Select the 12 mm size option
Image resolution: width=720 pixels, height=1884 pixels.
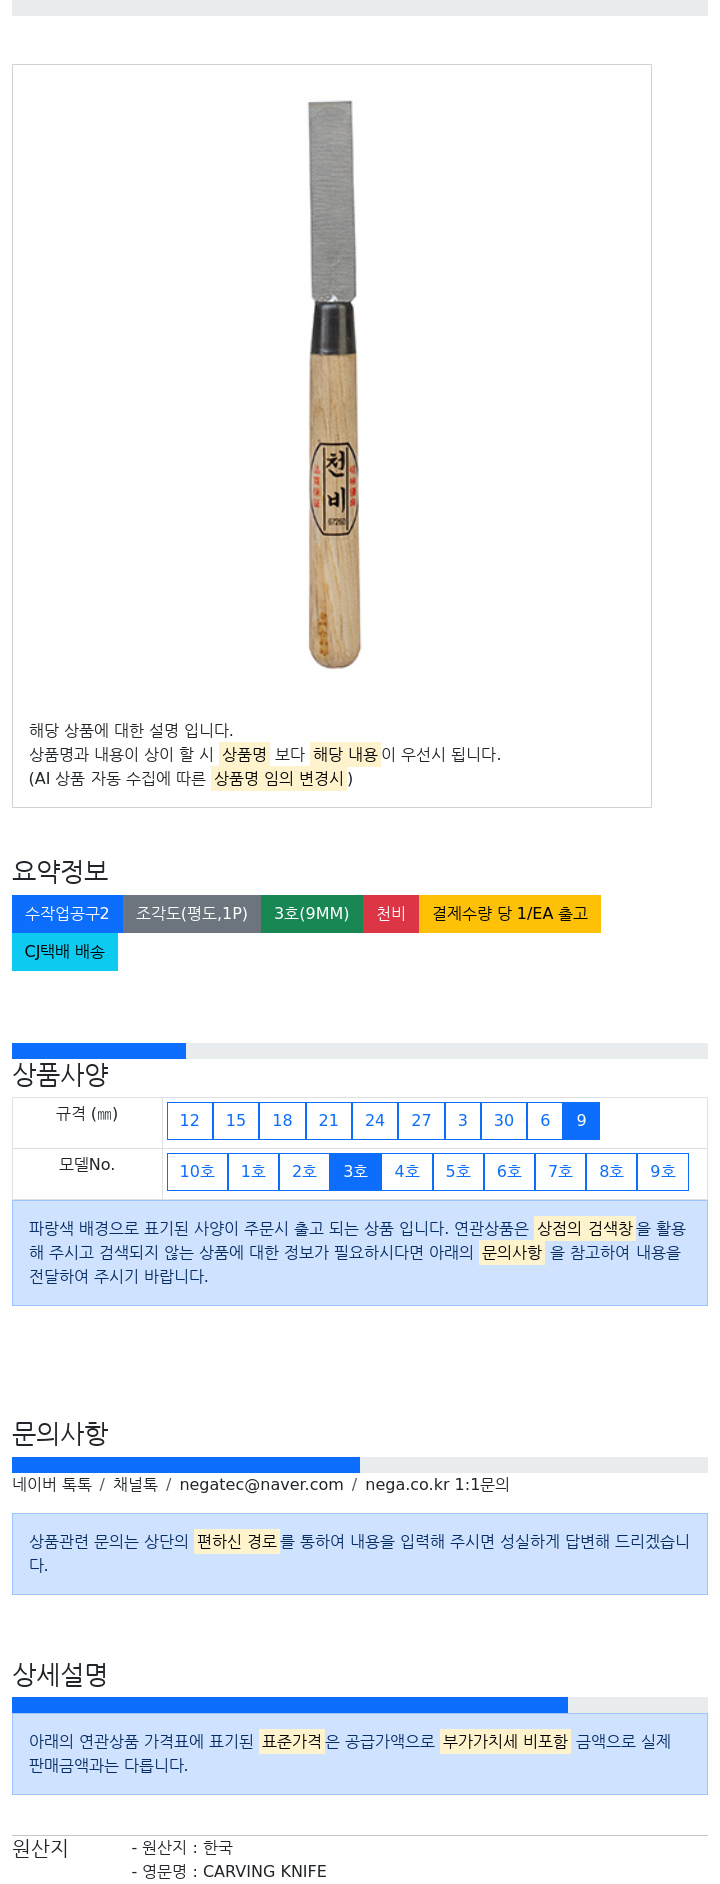tap(190, 1121)
